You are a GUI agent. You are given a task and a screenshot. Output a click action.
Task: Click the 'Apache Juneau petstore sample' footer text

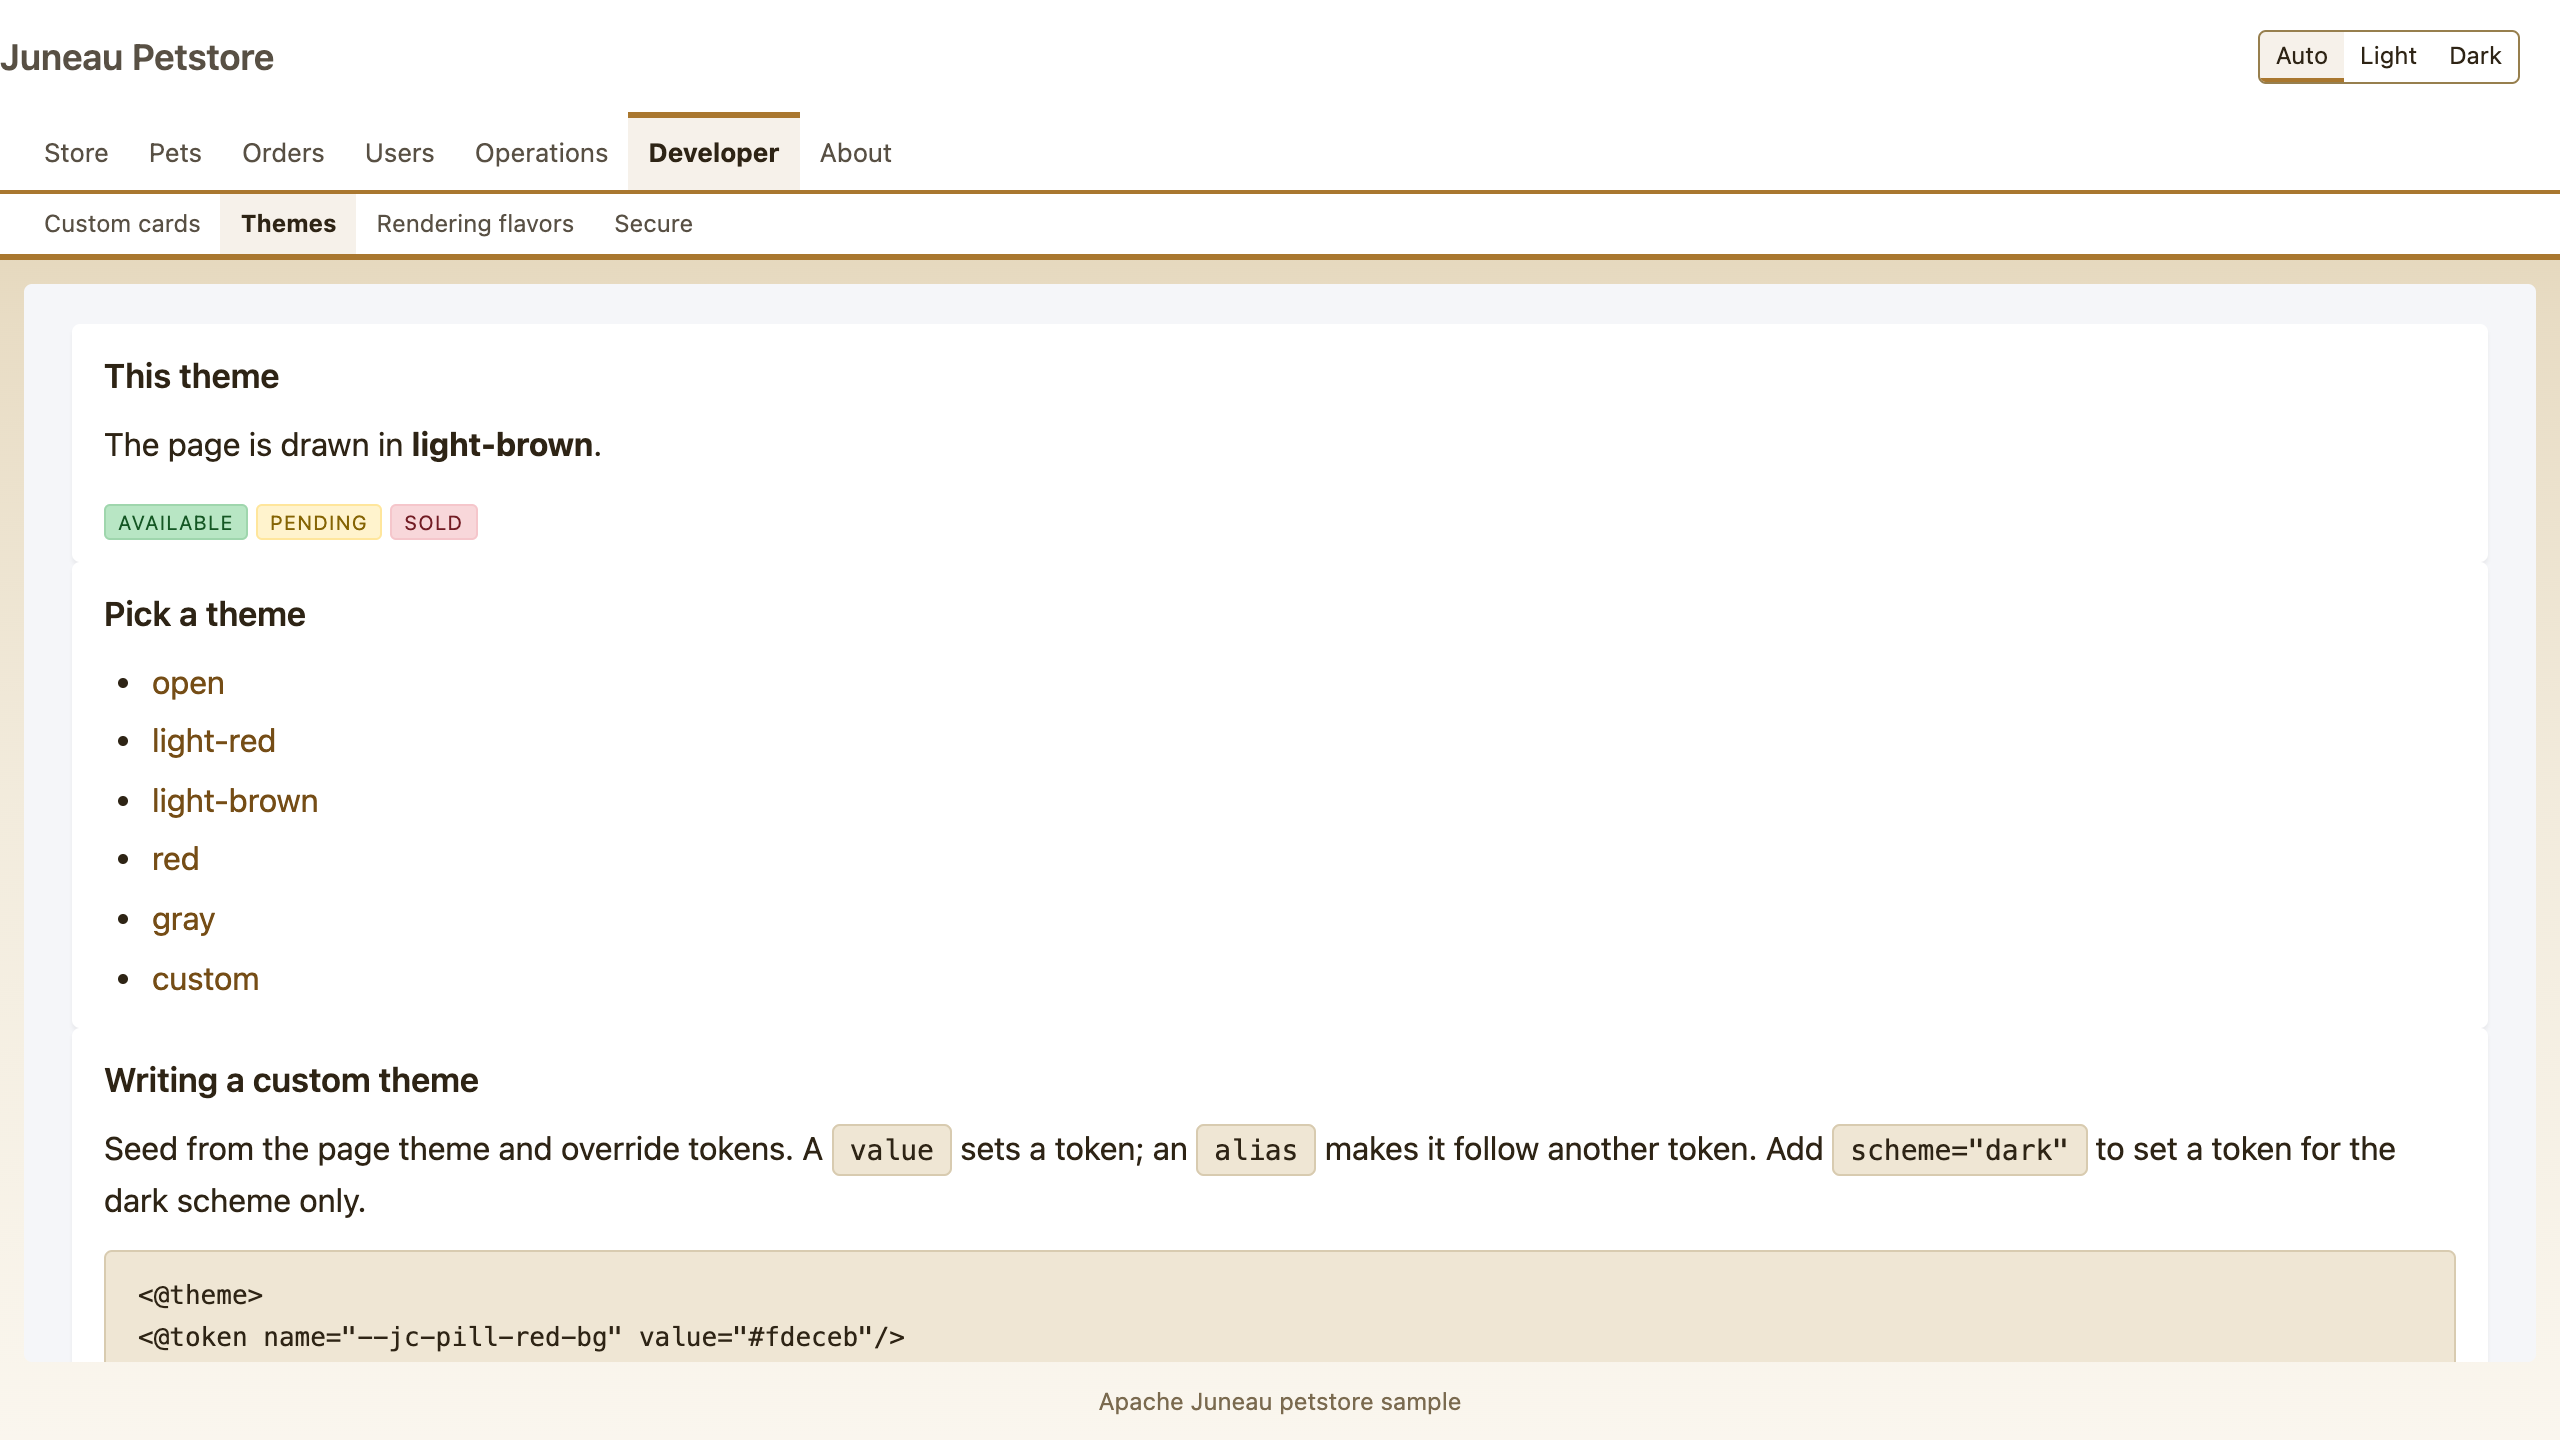[x=1280, y=1402]
